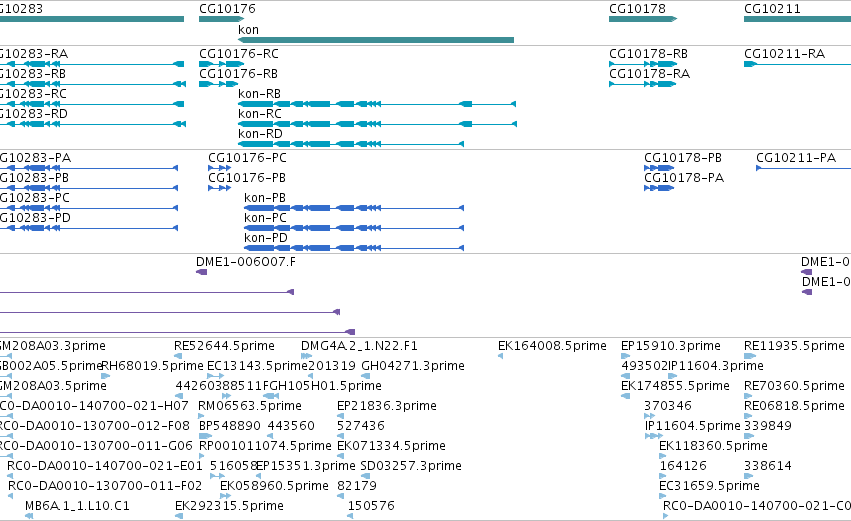This screenshot has height=521, width=851.
Task: Select EST RE52644.5prime
Action: pos(224,346)
